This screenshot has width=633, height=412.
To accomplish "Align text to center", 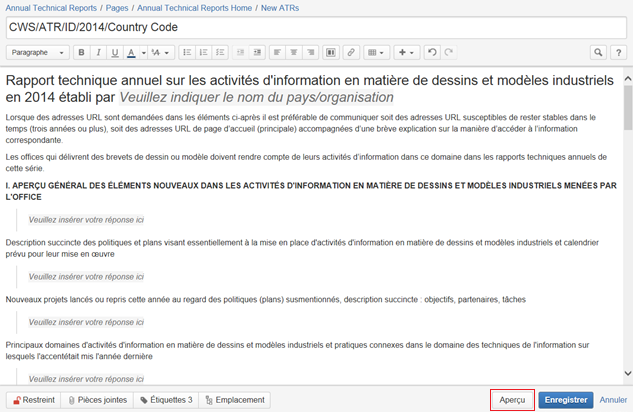I will click(294, 52).
